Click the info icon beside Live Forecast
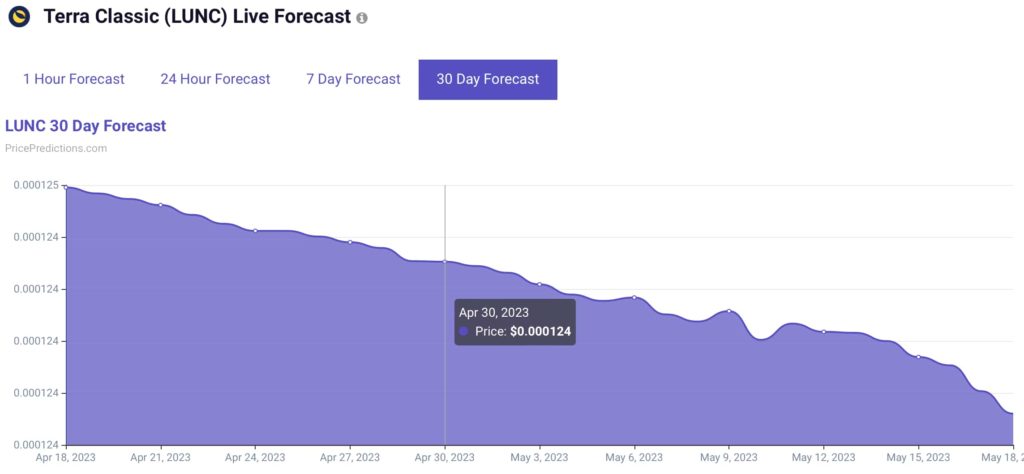 pos(361,19)
